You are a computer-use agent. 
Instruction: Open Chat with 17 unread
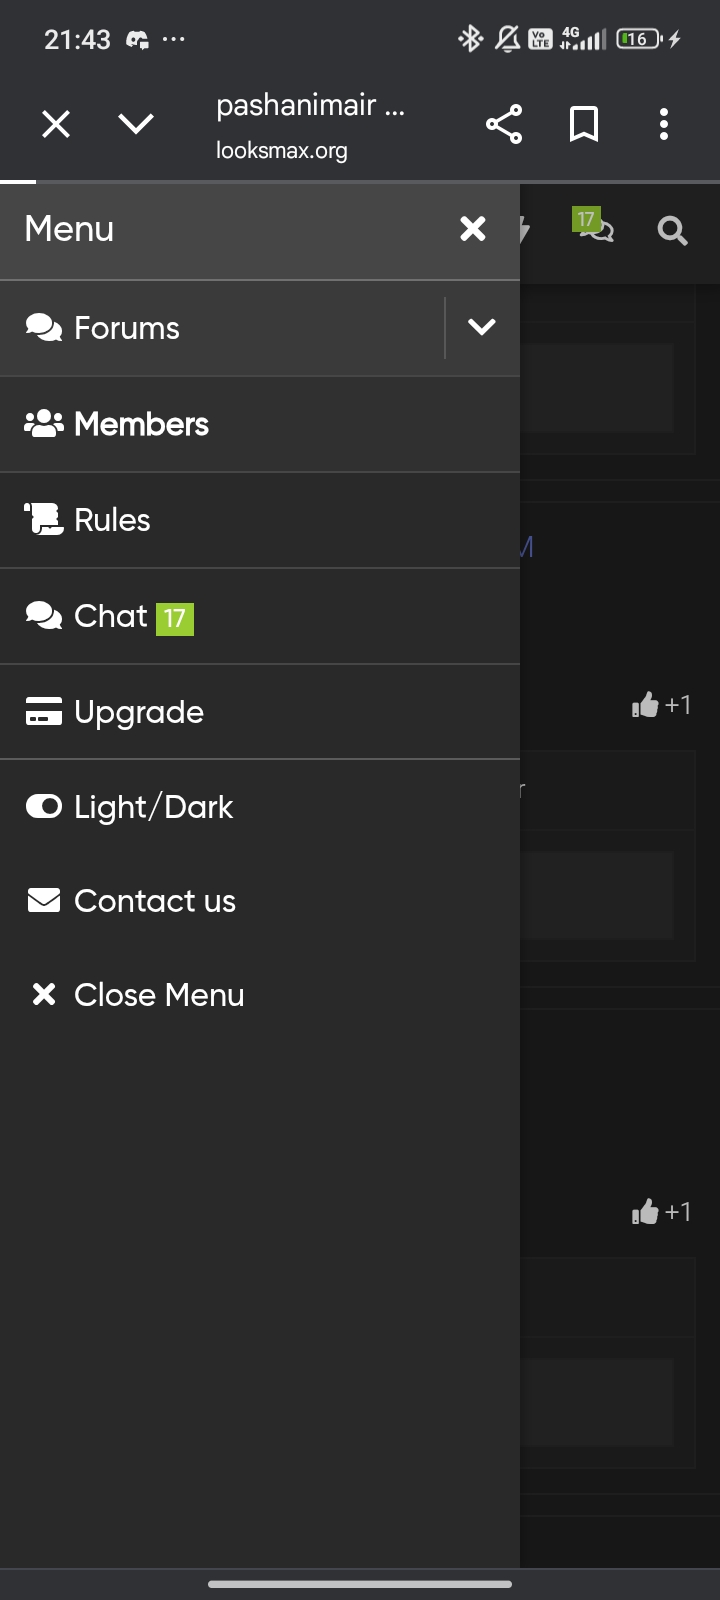point(111,616)
